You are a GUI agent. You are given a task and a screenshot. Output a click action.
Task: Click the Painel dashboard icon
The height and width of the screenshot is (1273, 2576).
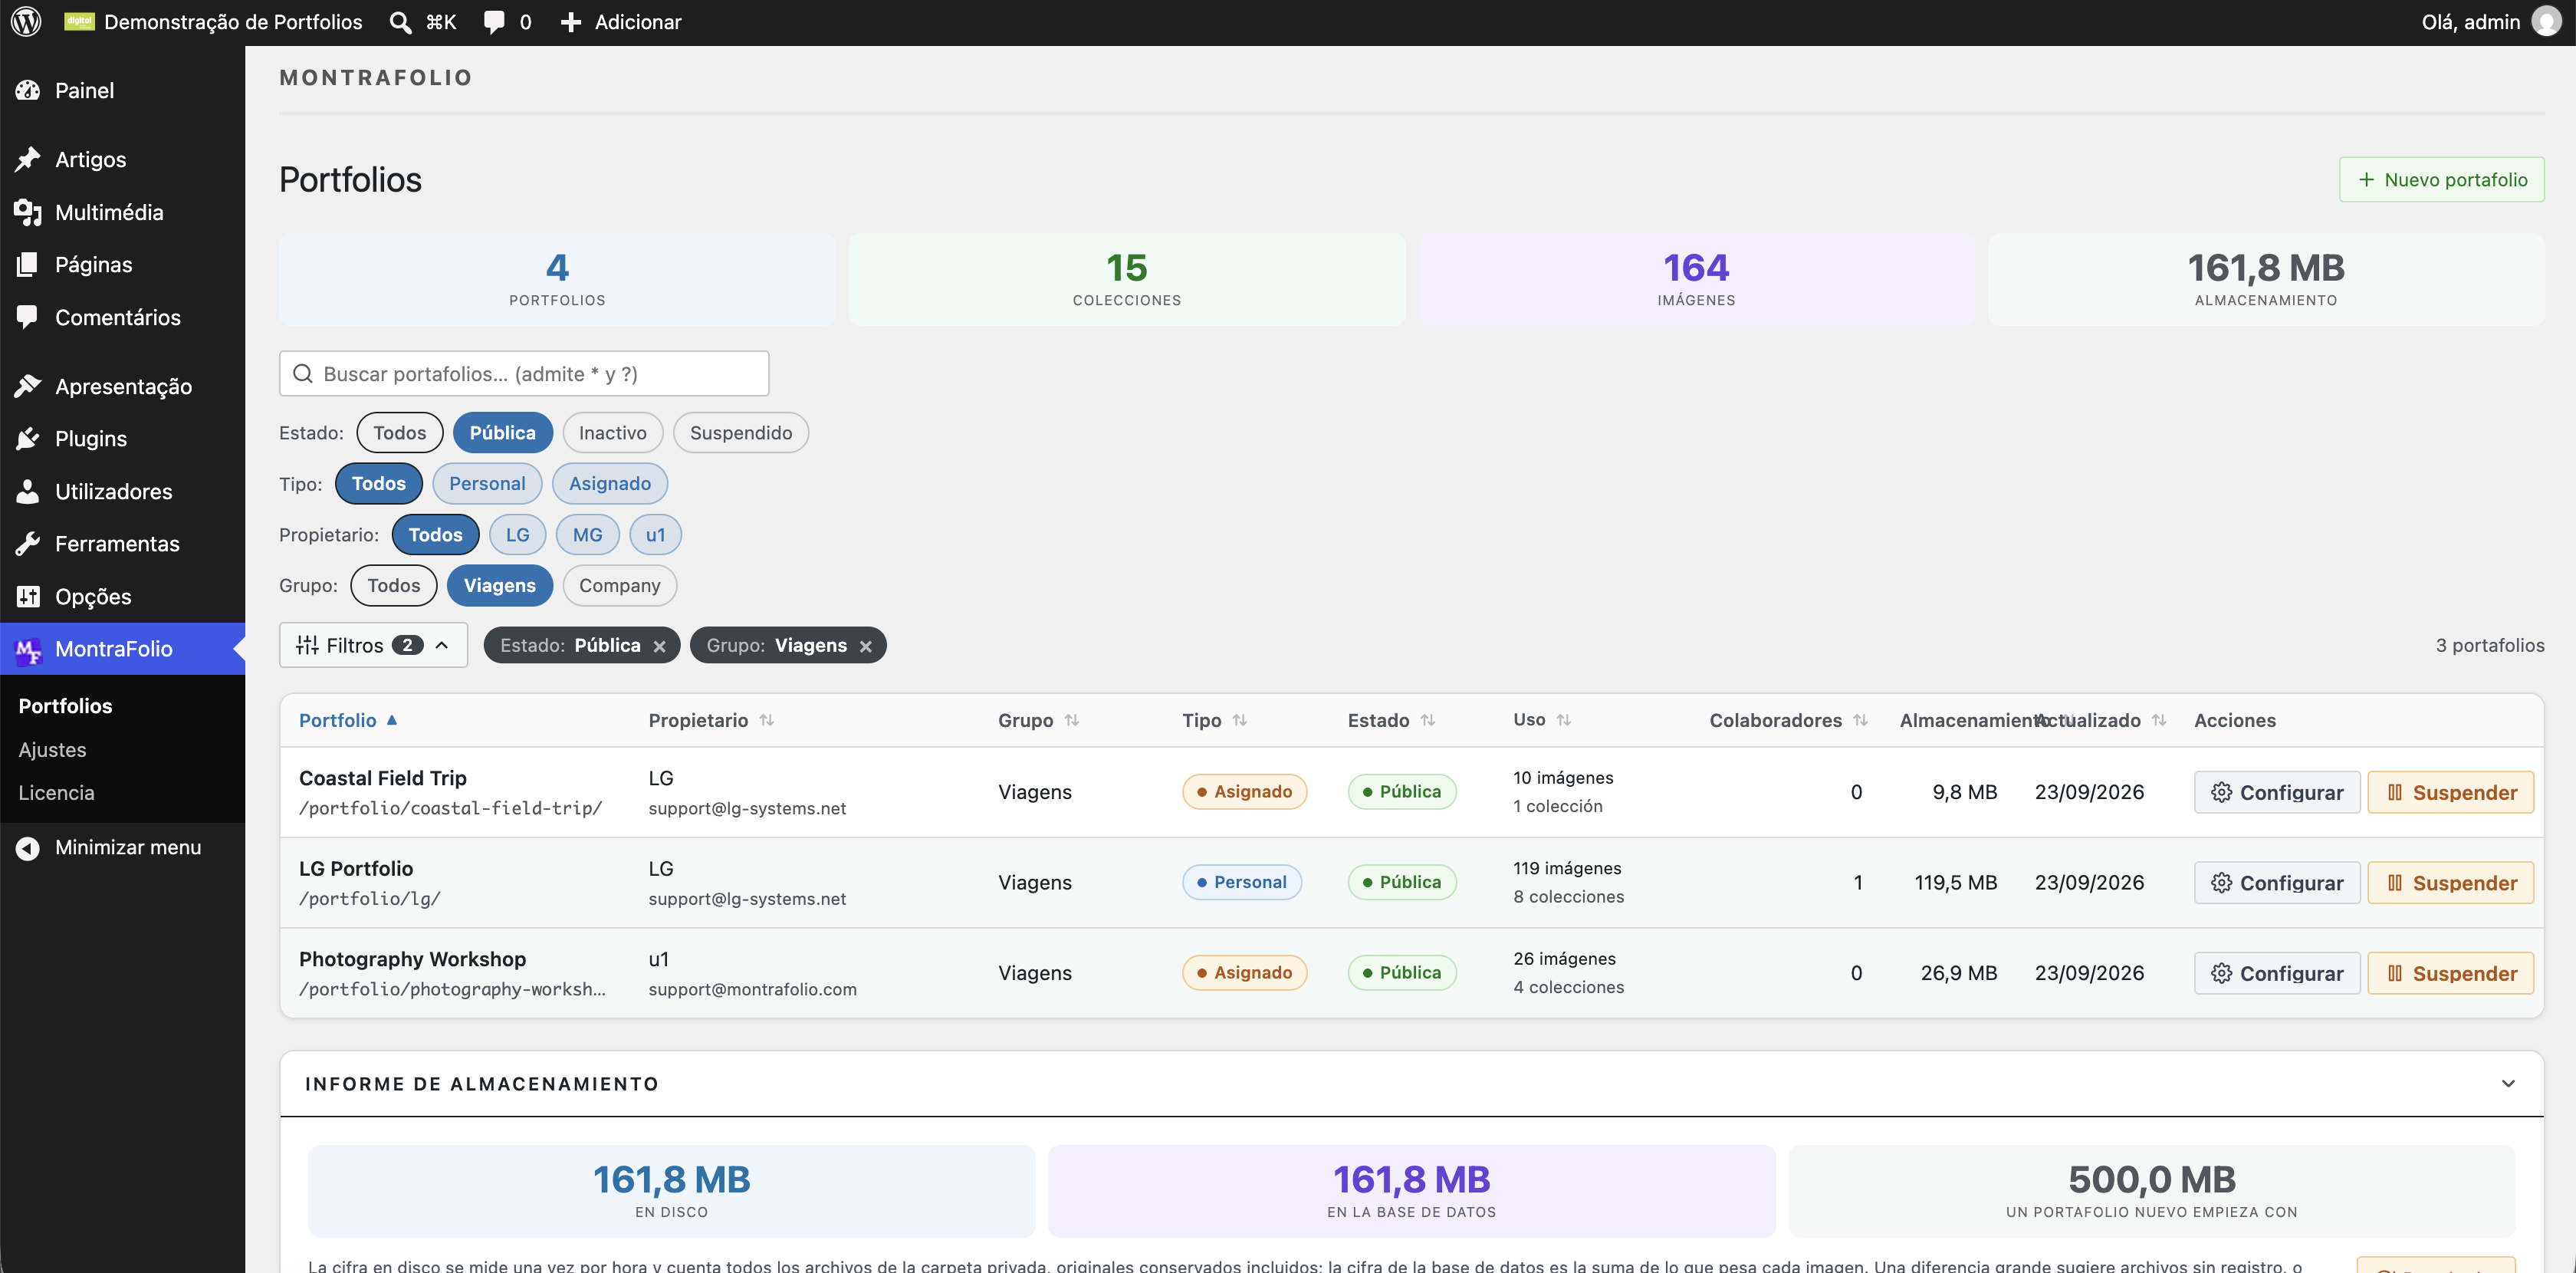tap(28, 90)
